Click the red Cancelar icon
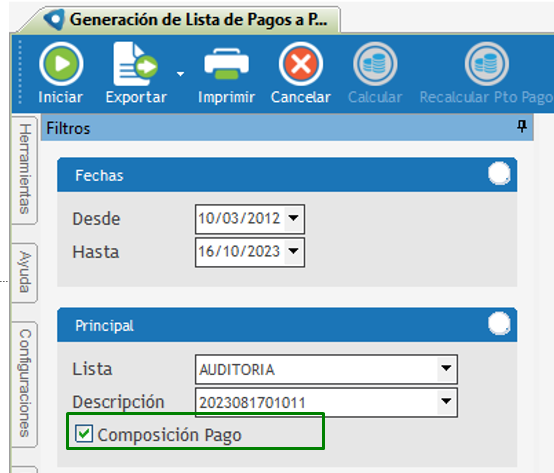554x473 pixels. [x=301, y=64]
